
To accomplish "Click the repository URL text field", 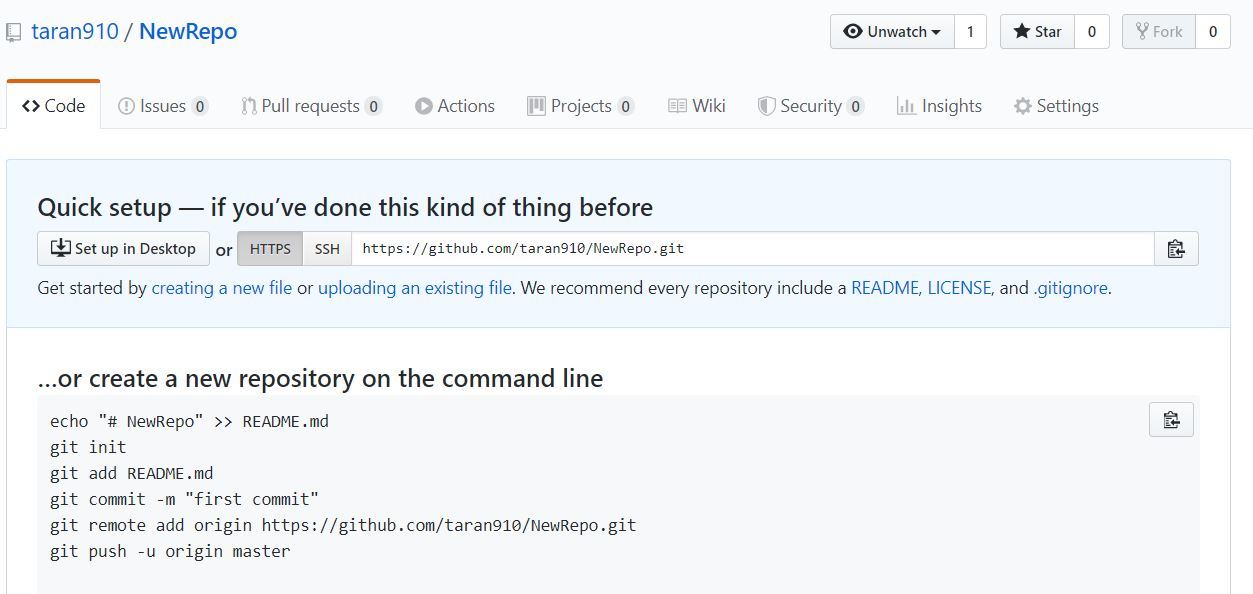I will point(752,249).
